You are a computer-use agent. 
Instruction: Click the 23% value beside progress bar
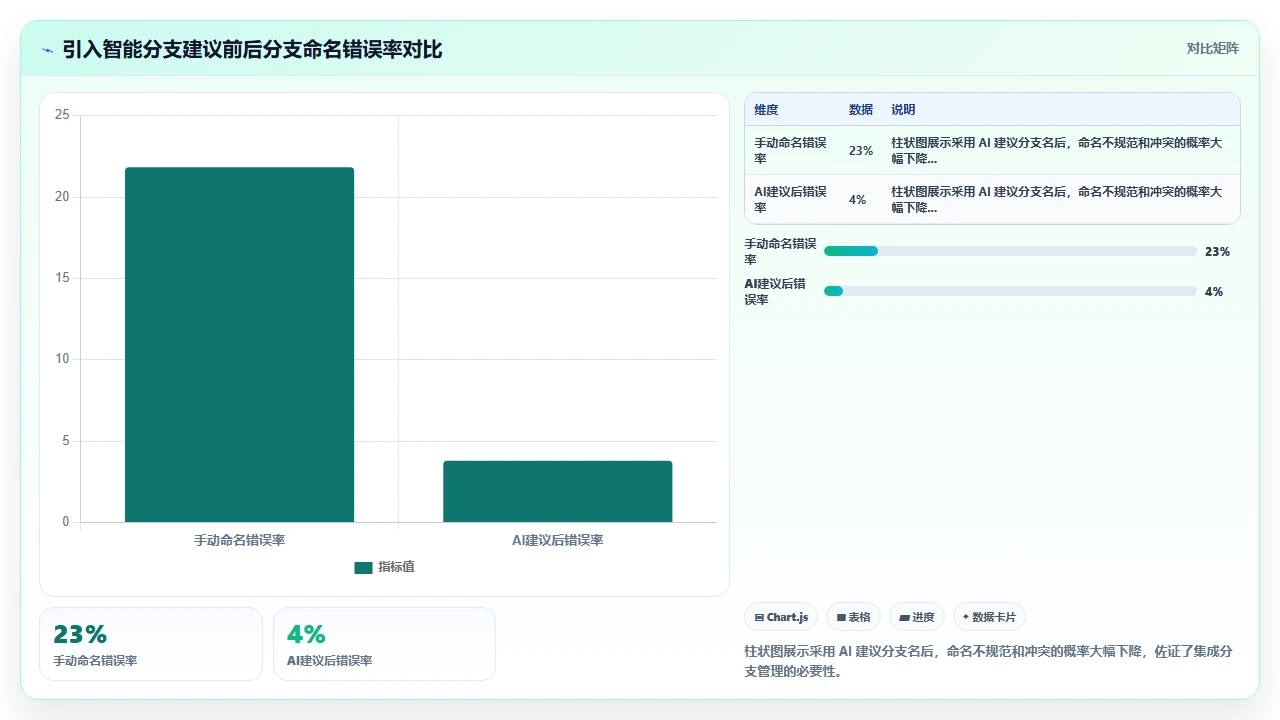[1217, 252]
